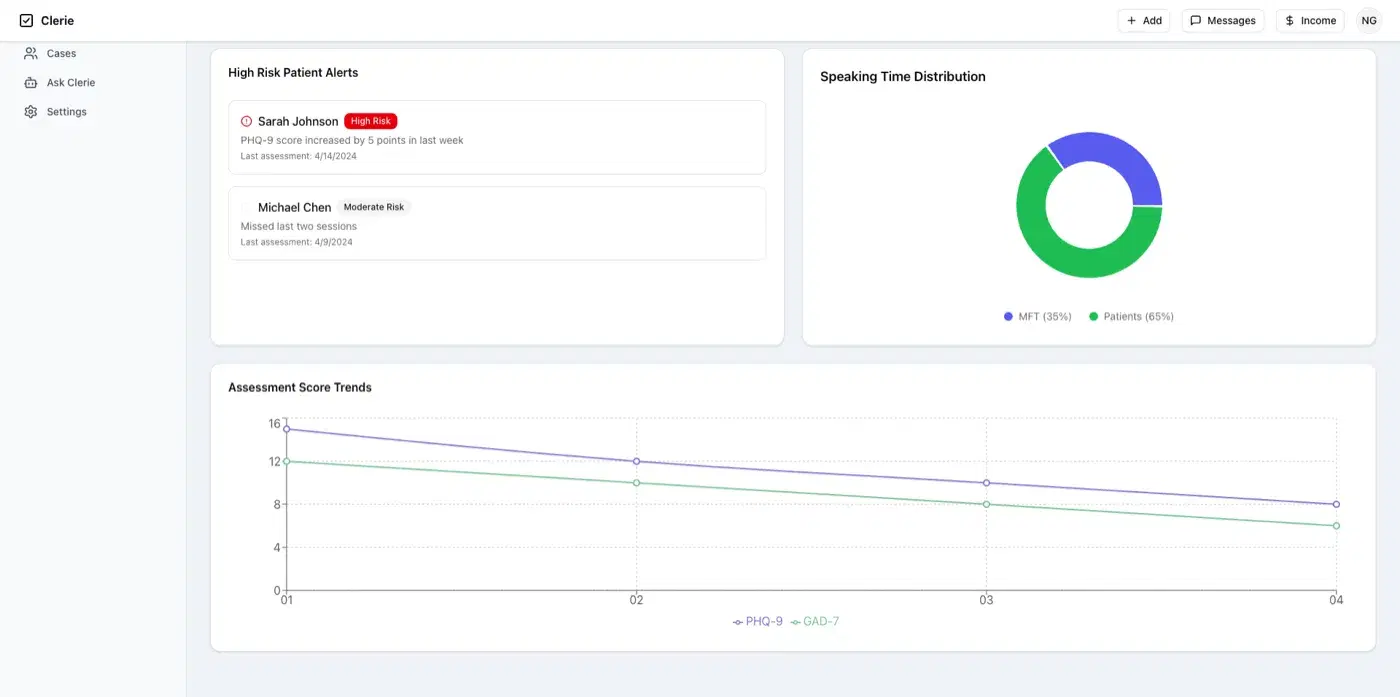
Task: Open the NG user avatar menu
Action: [x=1369, y=20]
